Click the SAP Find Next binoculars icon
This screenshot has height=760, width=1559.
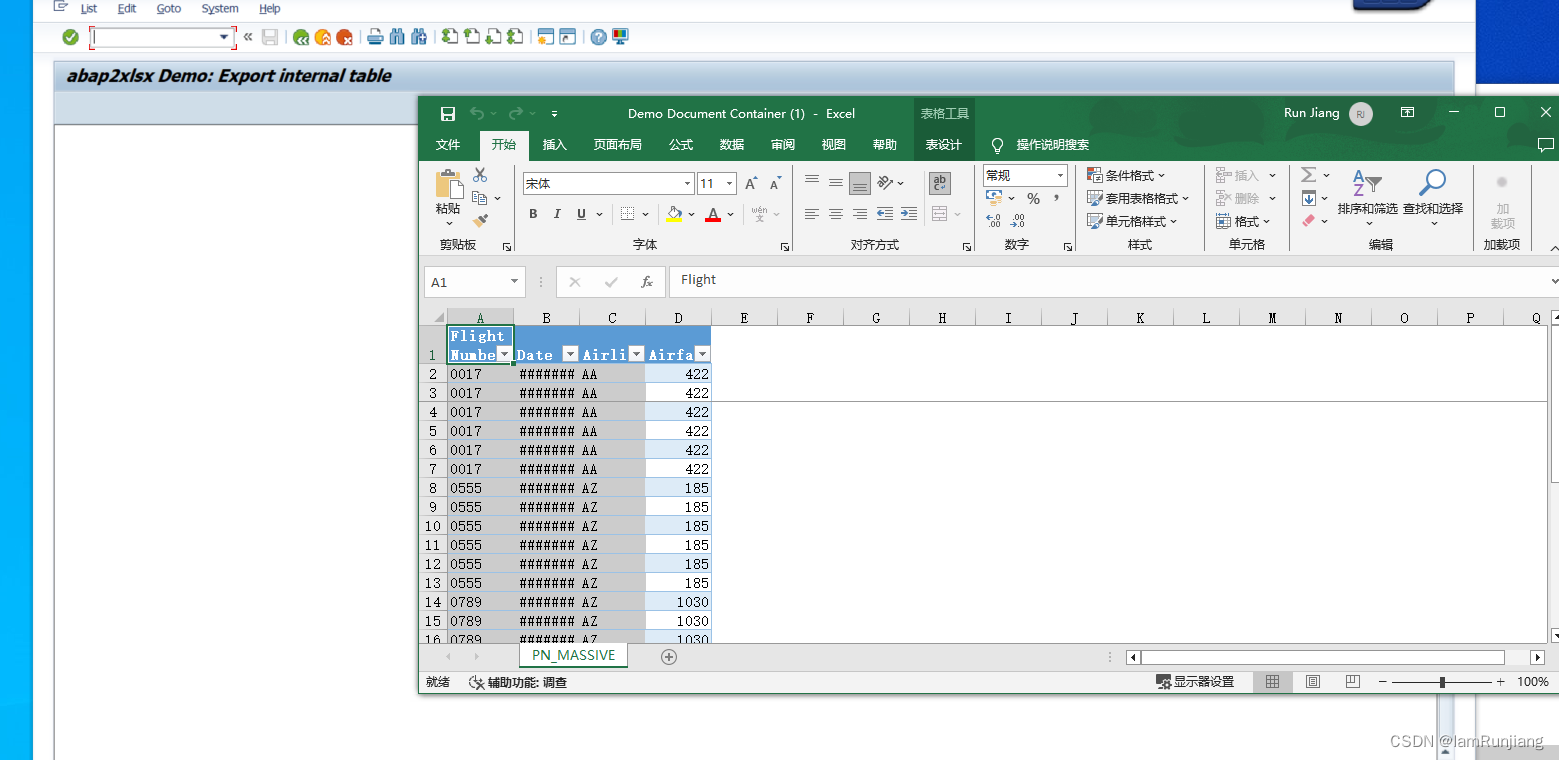(419, 37)
